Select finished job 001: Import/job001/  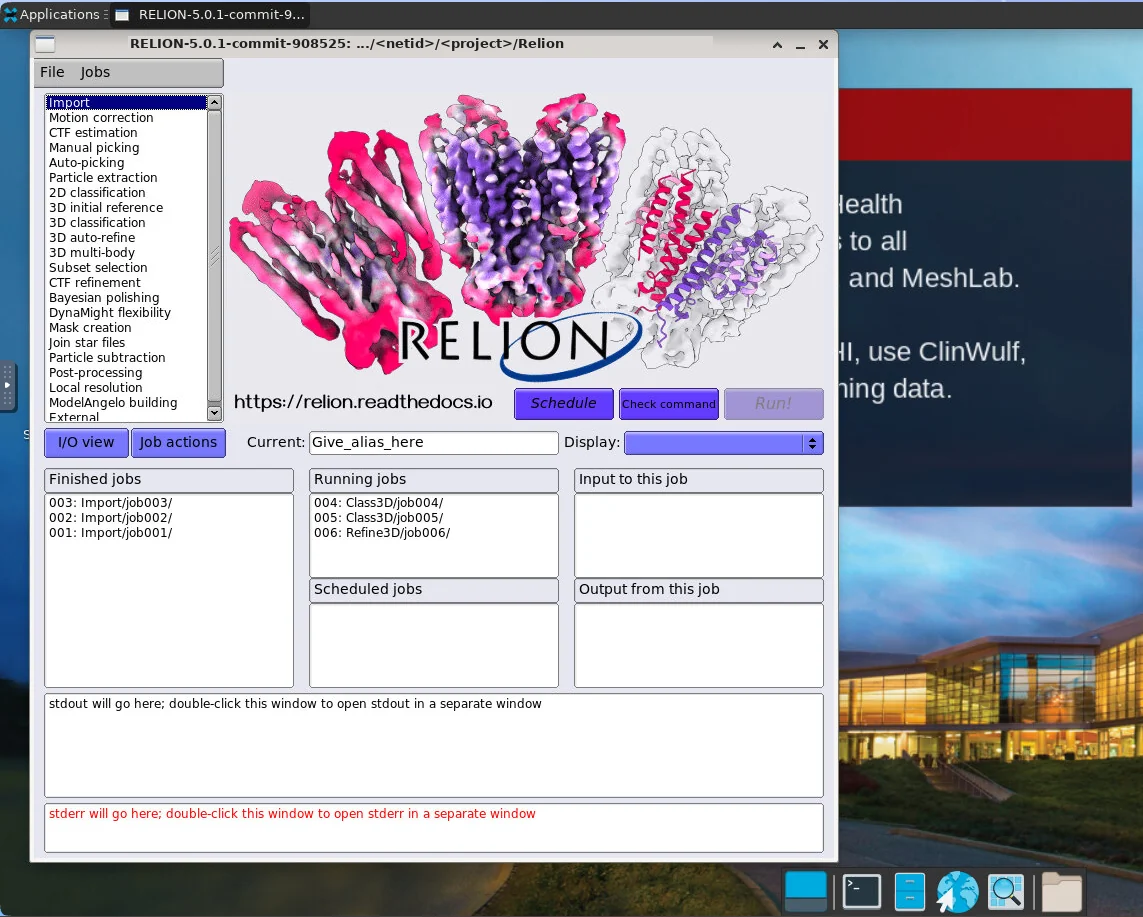(x=169, y=533)
